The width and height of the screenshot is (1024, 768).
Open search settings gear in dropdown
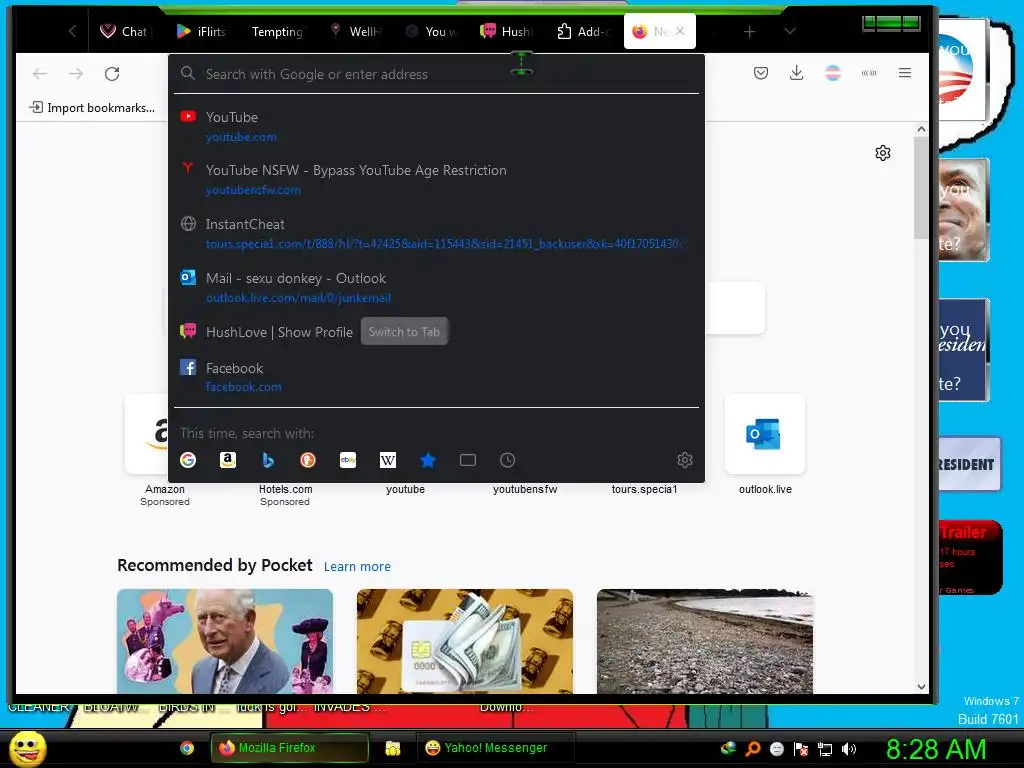click(685, 460)
